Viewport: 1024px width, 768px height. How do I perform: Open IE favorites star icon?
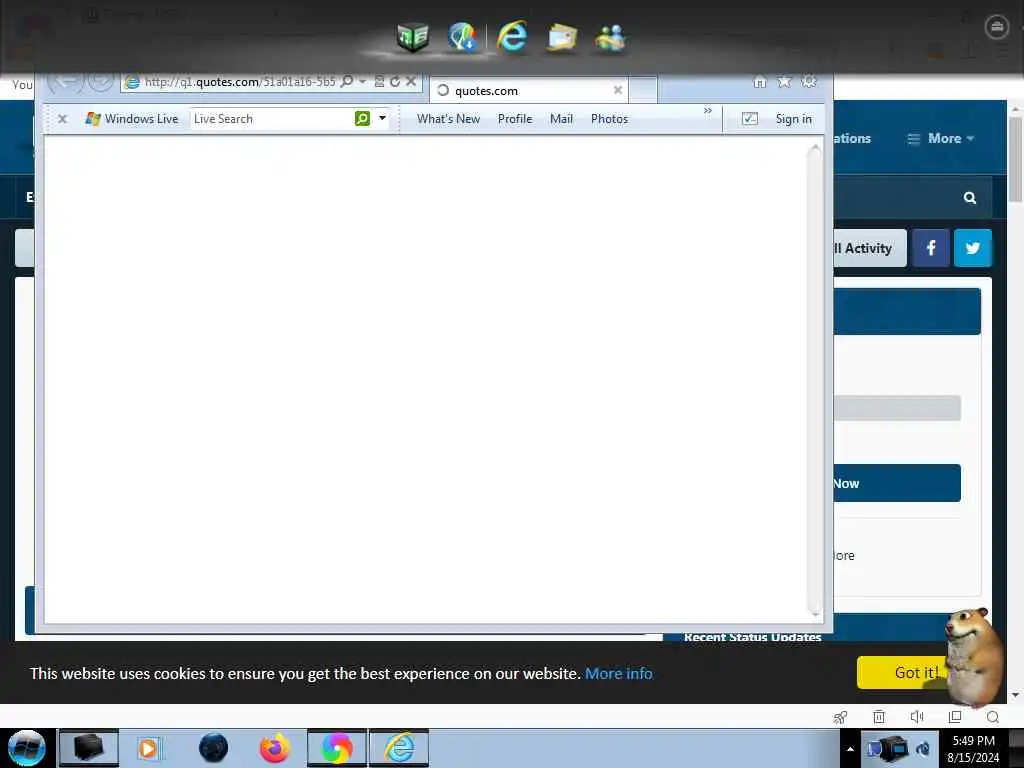[784, 82]
